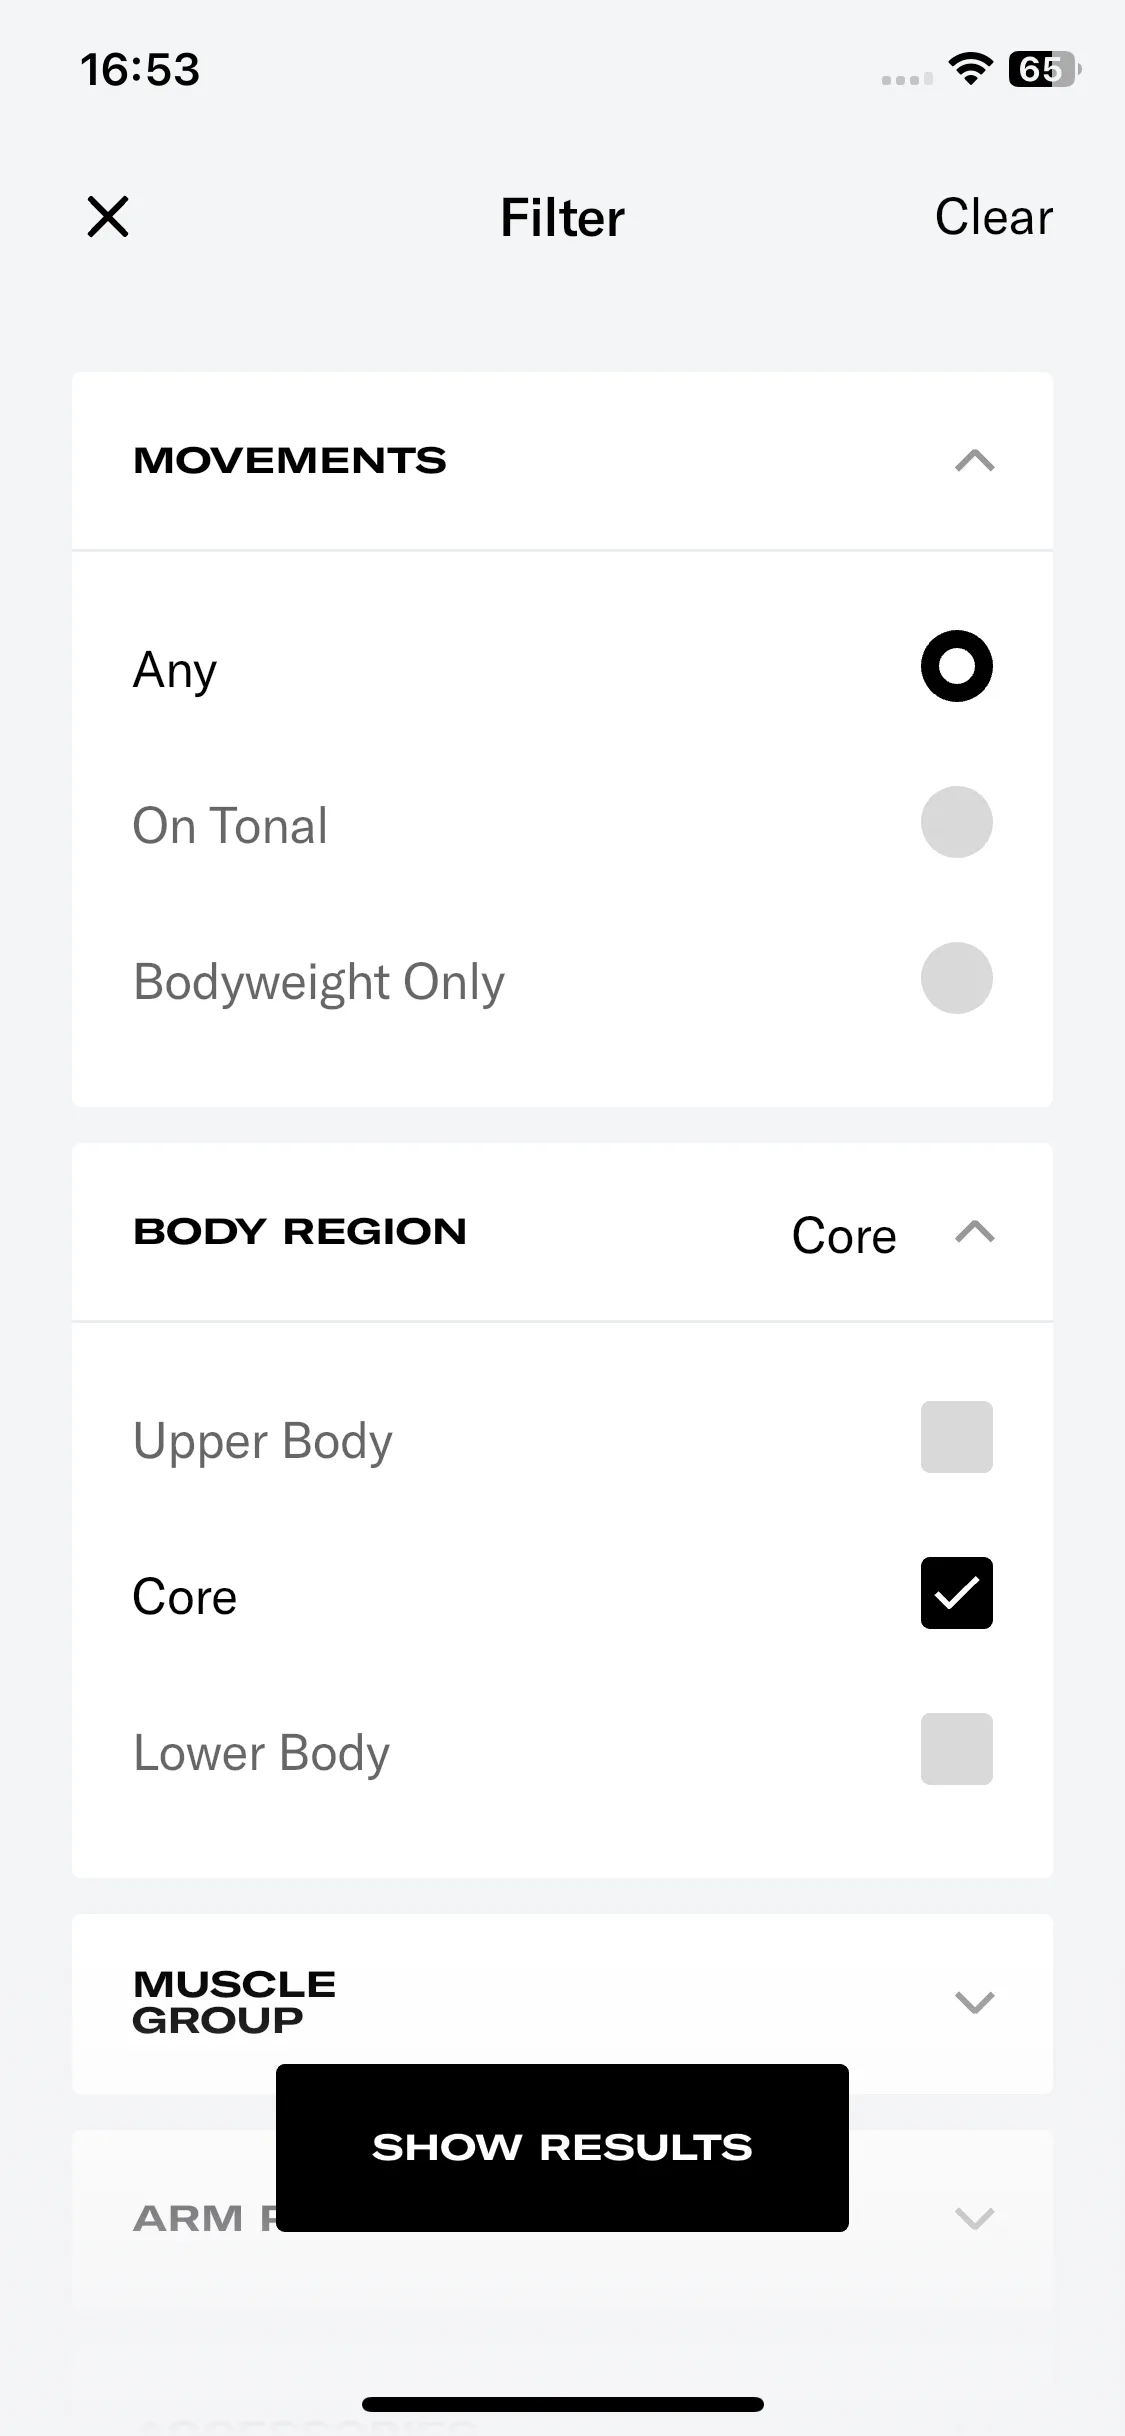Image resolution: width=1125 pixels, height=2436 pixels.
Task: Expand the Muscle Group section chevron
Action: pos(974,2002)
